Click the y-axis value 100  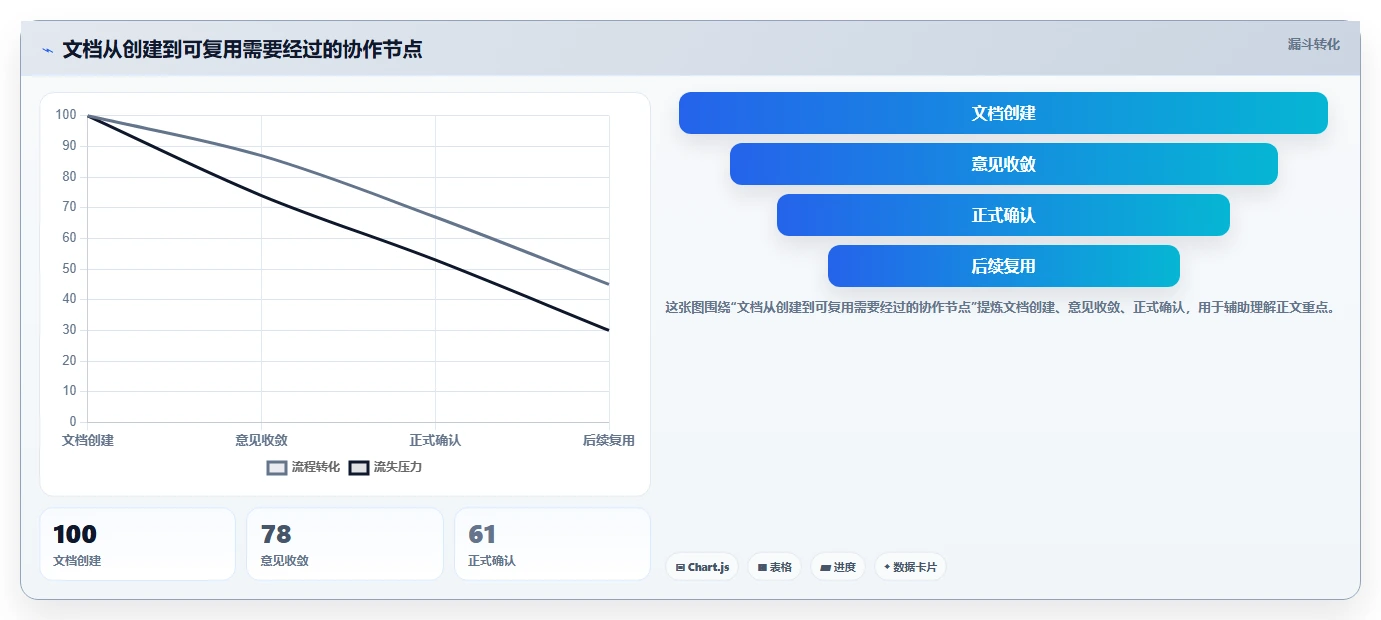pyautogui.click(x=66, y=115)
